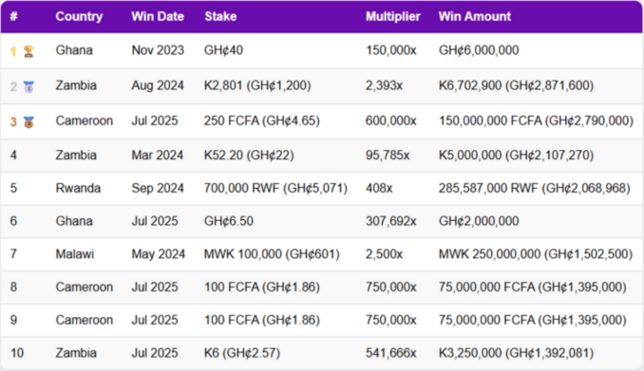Image resolution: width=644 pixels, height=371 pixels.
Task: Click the row number 5 cell
Action: click(x=14, y=188)
